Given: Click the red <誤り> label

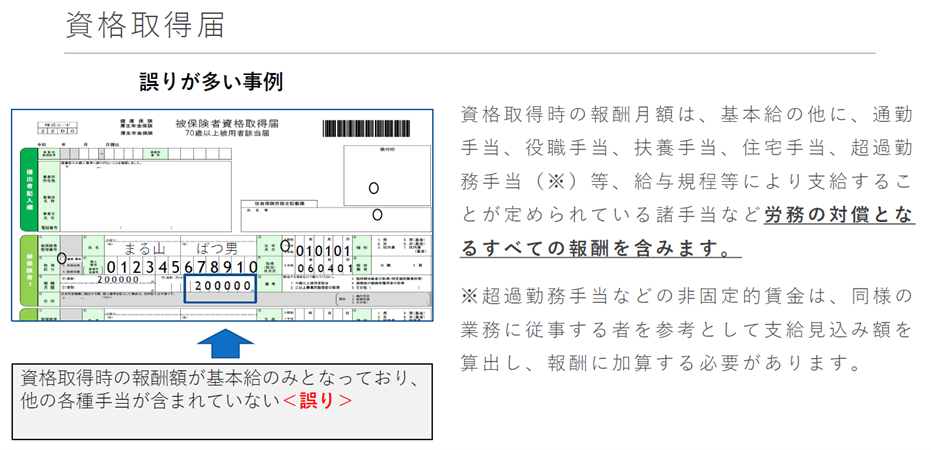Looking at the screenshot, I should click(x=316, y=401).
